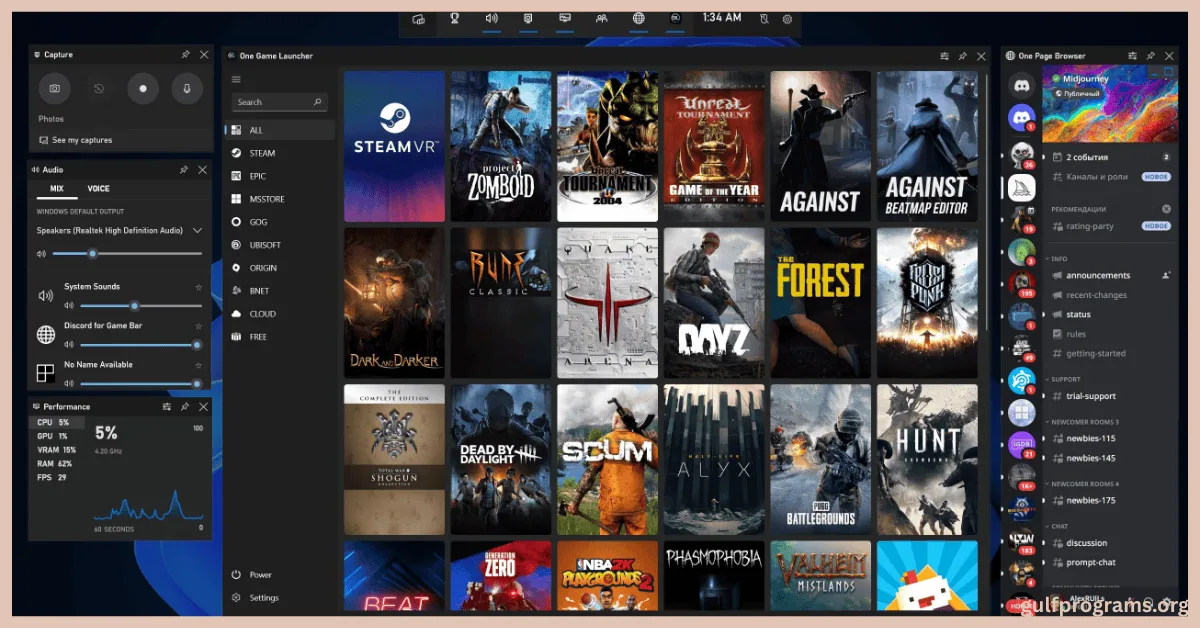Collapse the NEWCOMER ROOMS 3 category

point(1084,422)
